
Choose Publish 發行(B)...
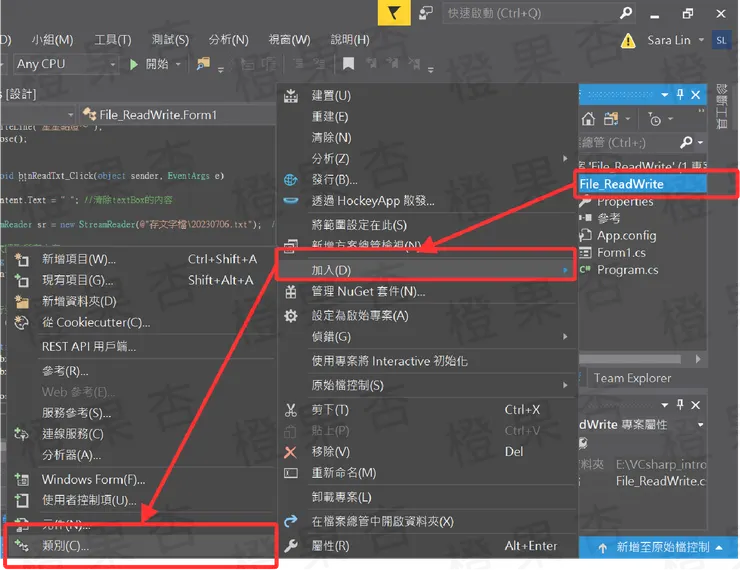(x=427, y=180)
